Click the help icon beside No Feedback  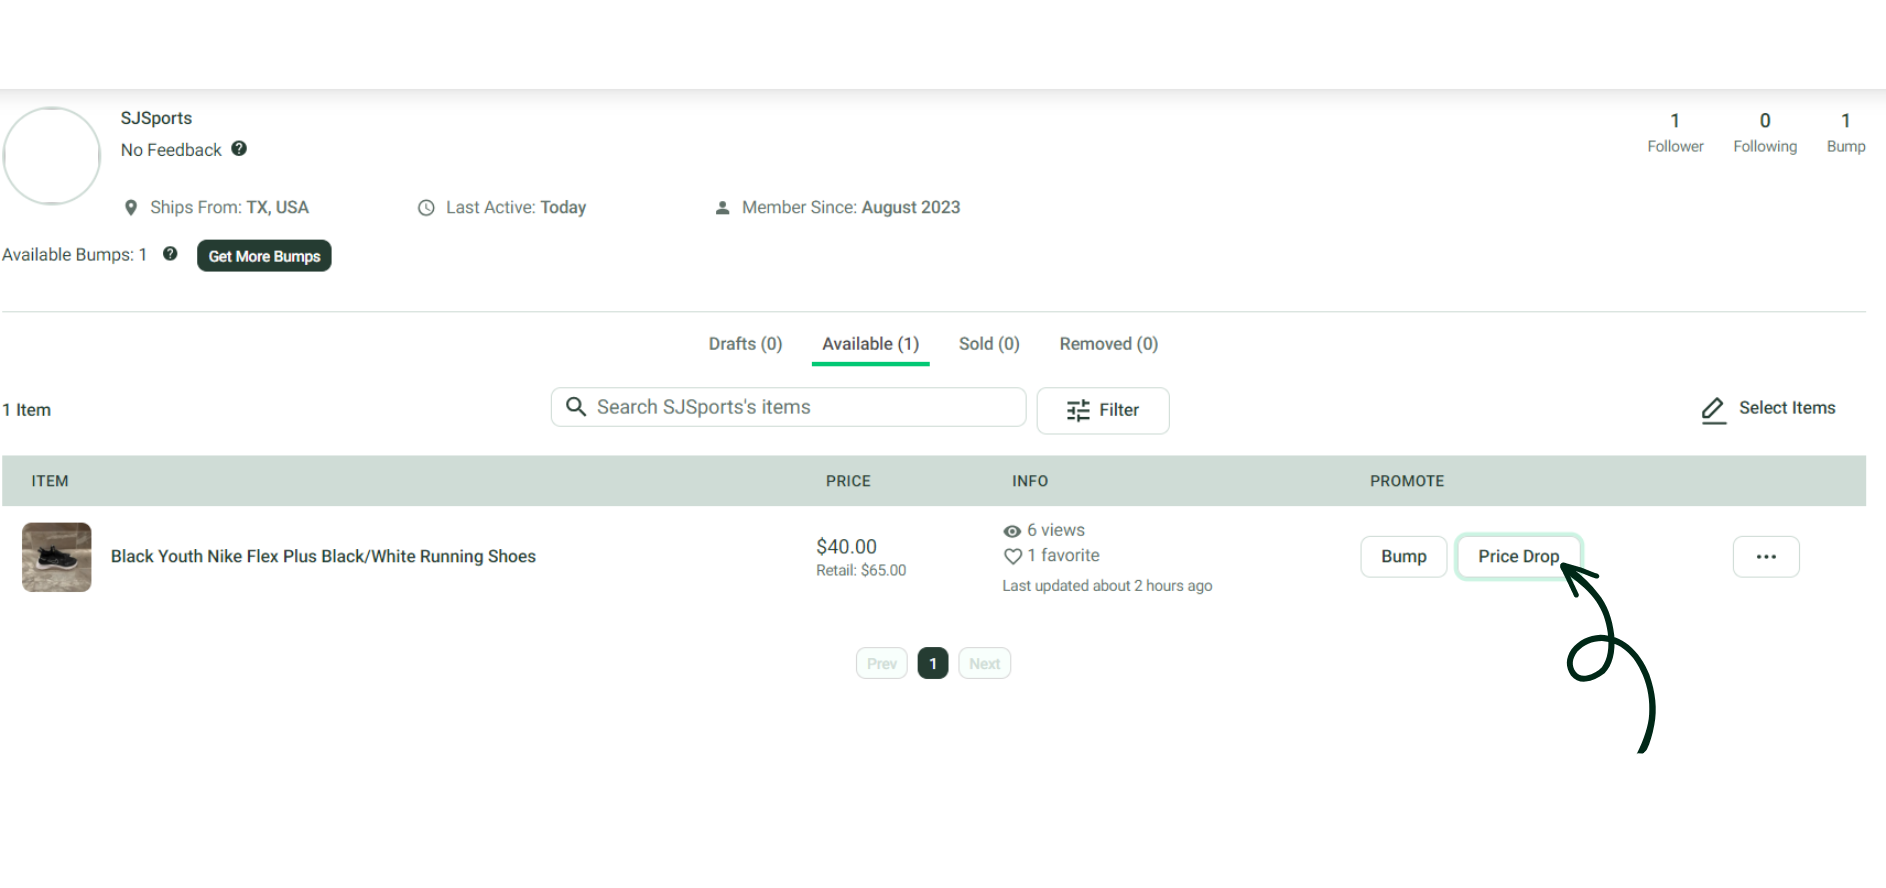(x=239, y=149)
